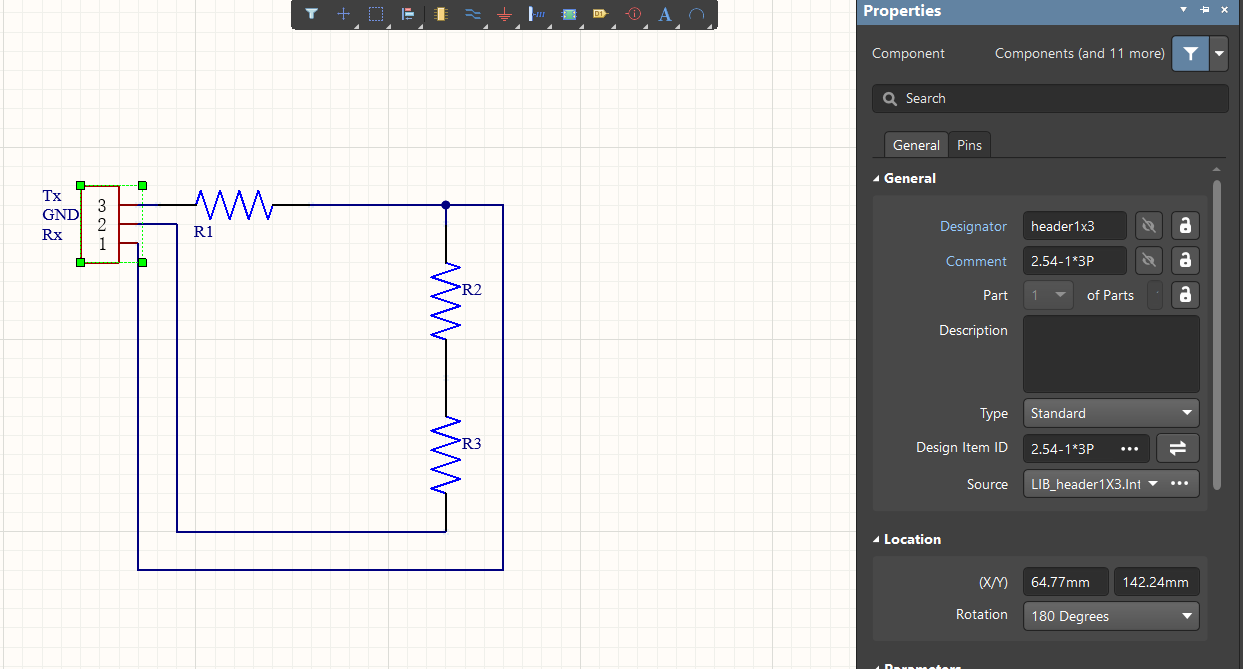Click the GND pin label
Viewport: 1243px width, 669px height.
tap(60, 214)
